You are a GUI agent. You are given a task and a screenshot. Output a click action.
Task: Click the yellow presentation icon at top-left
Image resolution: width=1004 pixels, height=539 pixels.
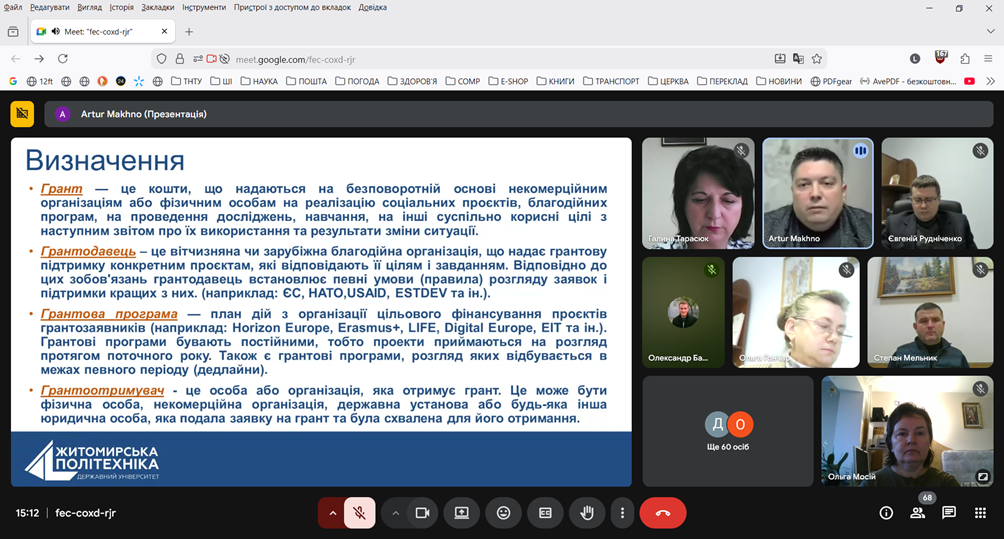point(22,114)
